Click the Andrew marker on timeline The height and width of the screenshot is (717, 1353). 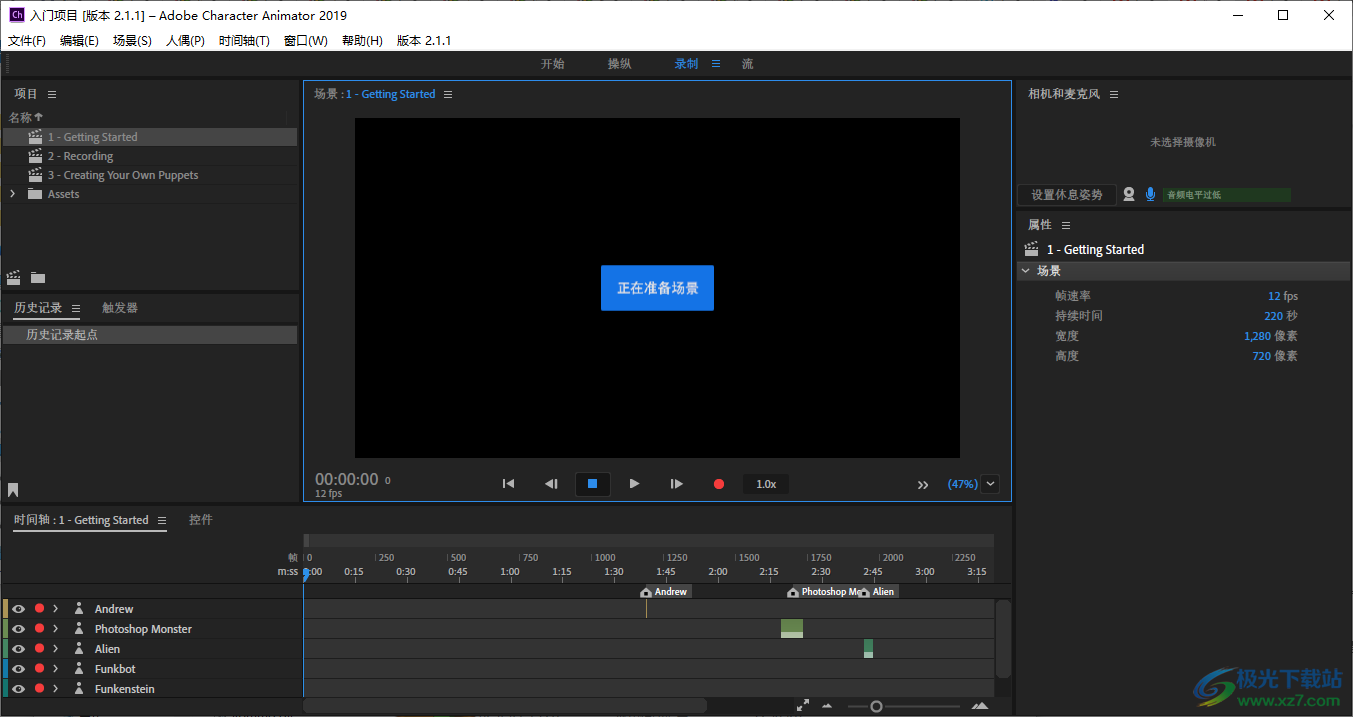point(666,592)
